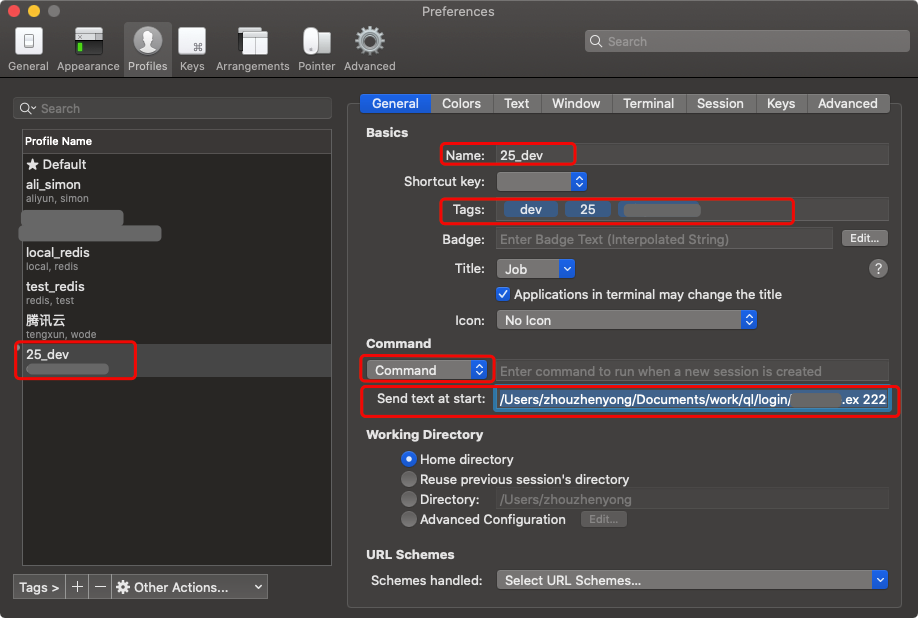Select Advanced Configuration radio button
The image size is (918, 618).
409,519
